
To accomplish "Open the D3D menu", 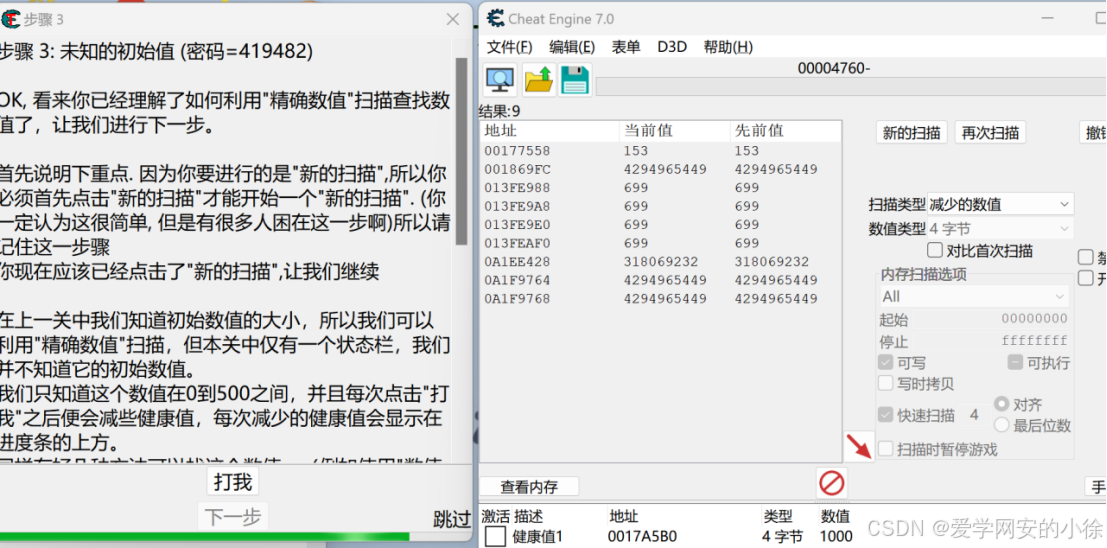I will click(672, 47).
